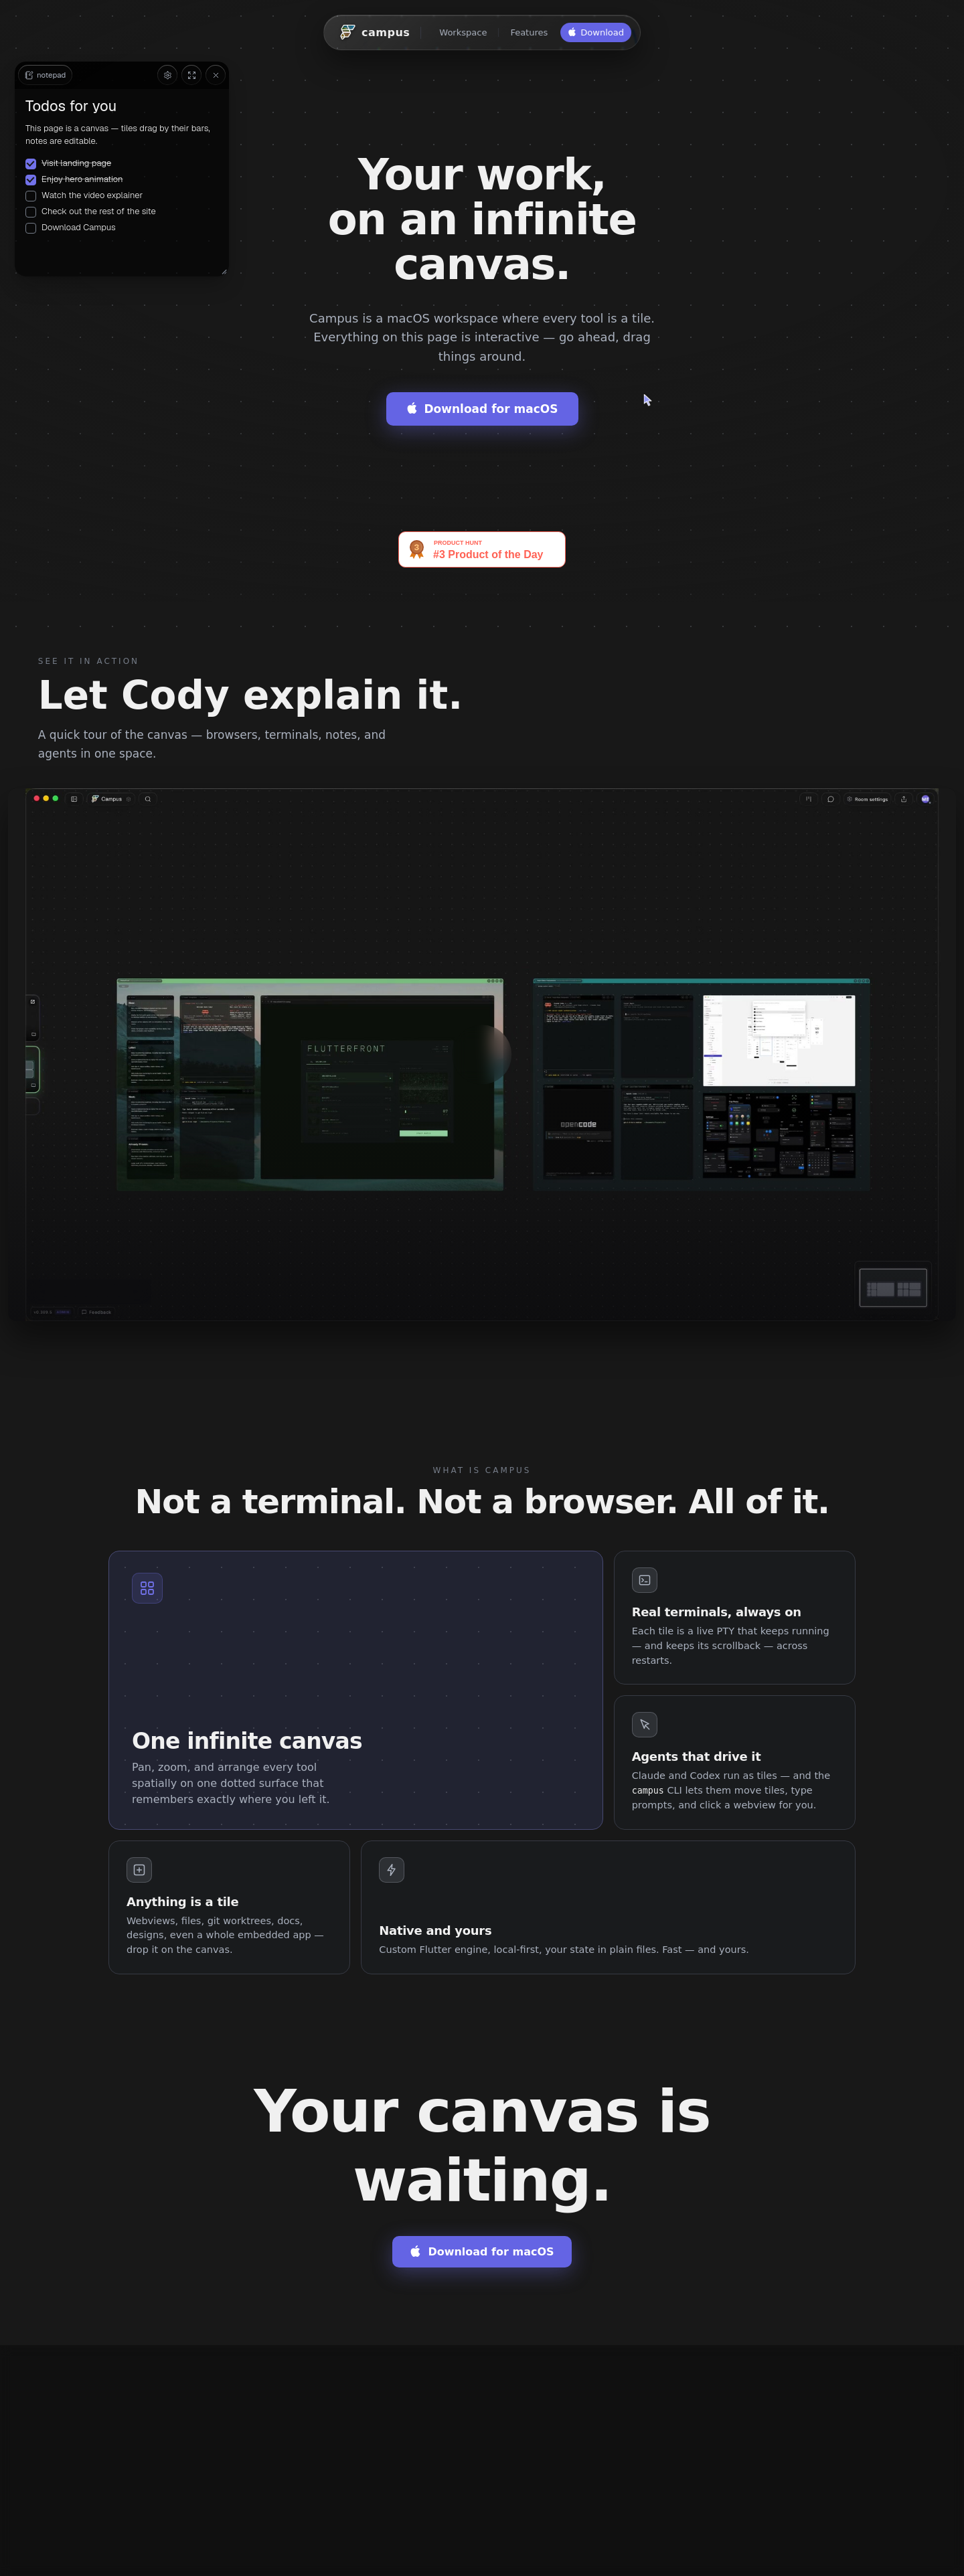964x2576 pixels.
Task: Click the Download pill in navbar
Action: pos(595,33)
